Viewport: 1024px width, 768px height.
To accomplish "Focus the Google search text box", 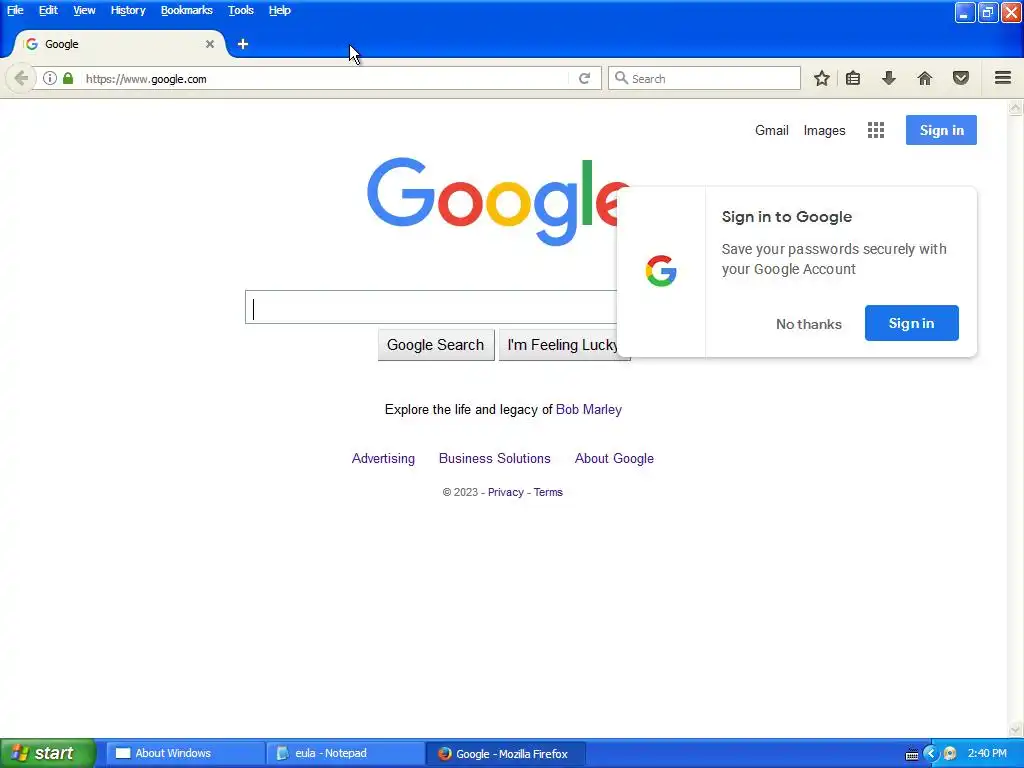I will click(431, 307).
